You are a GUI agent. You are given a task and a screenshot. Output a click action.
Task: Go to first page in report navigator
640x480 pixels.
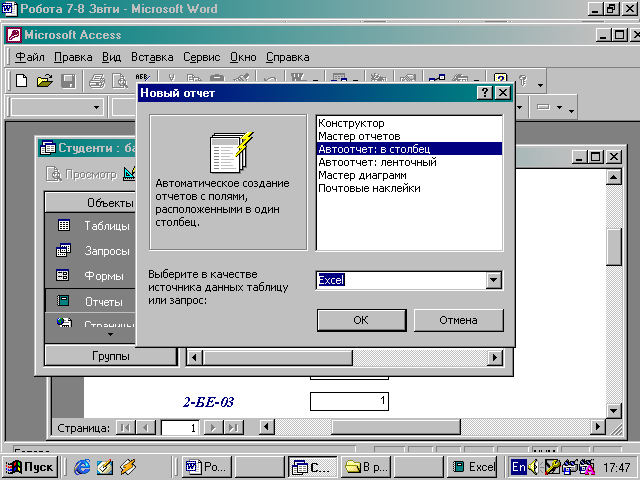click(x=125, y=427)
